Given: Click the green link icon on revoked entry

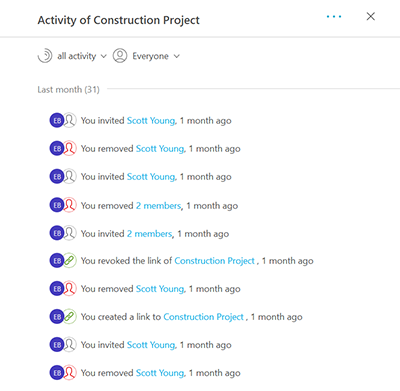Looking at the screenshot, I should tap(70, 260).
